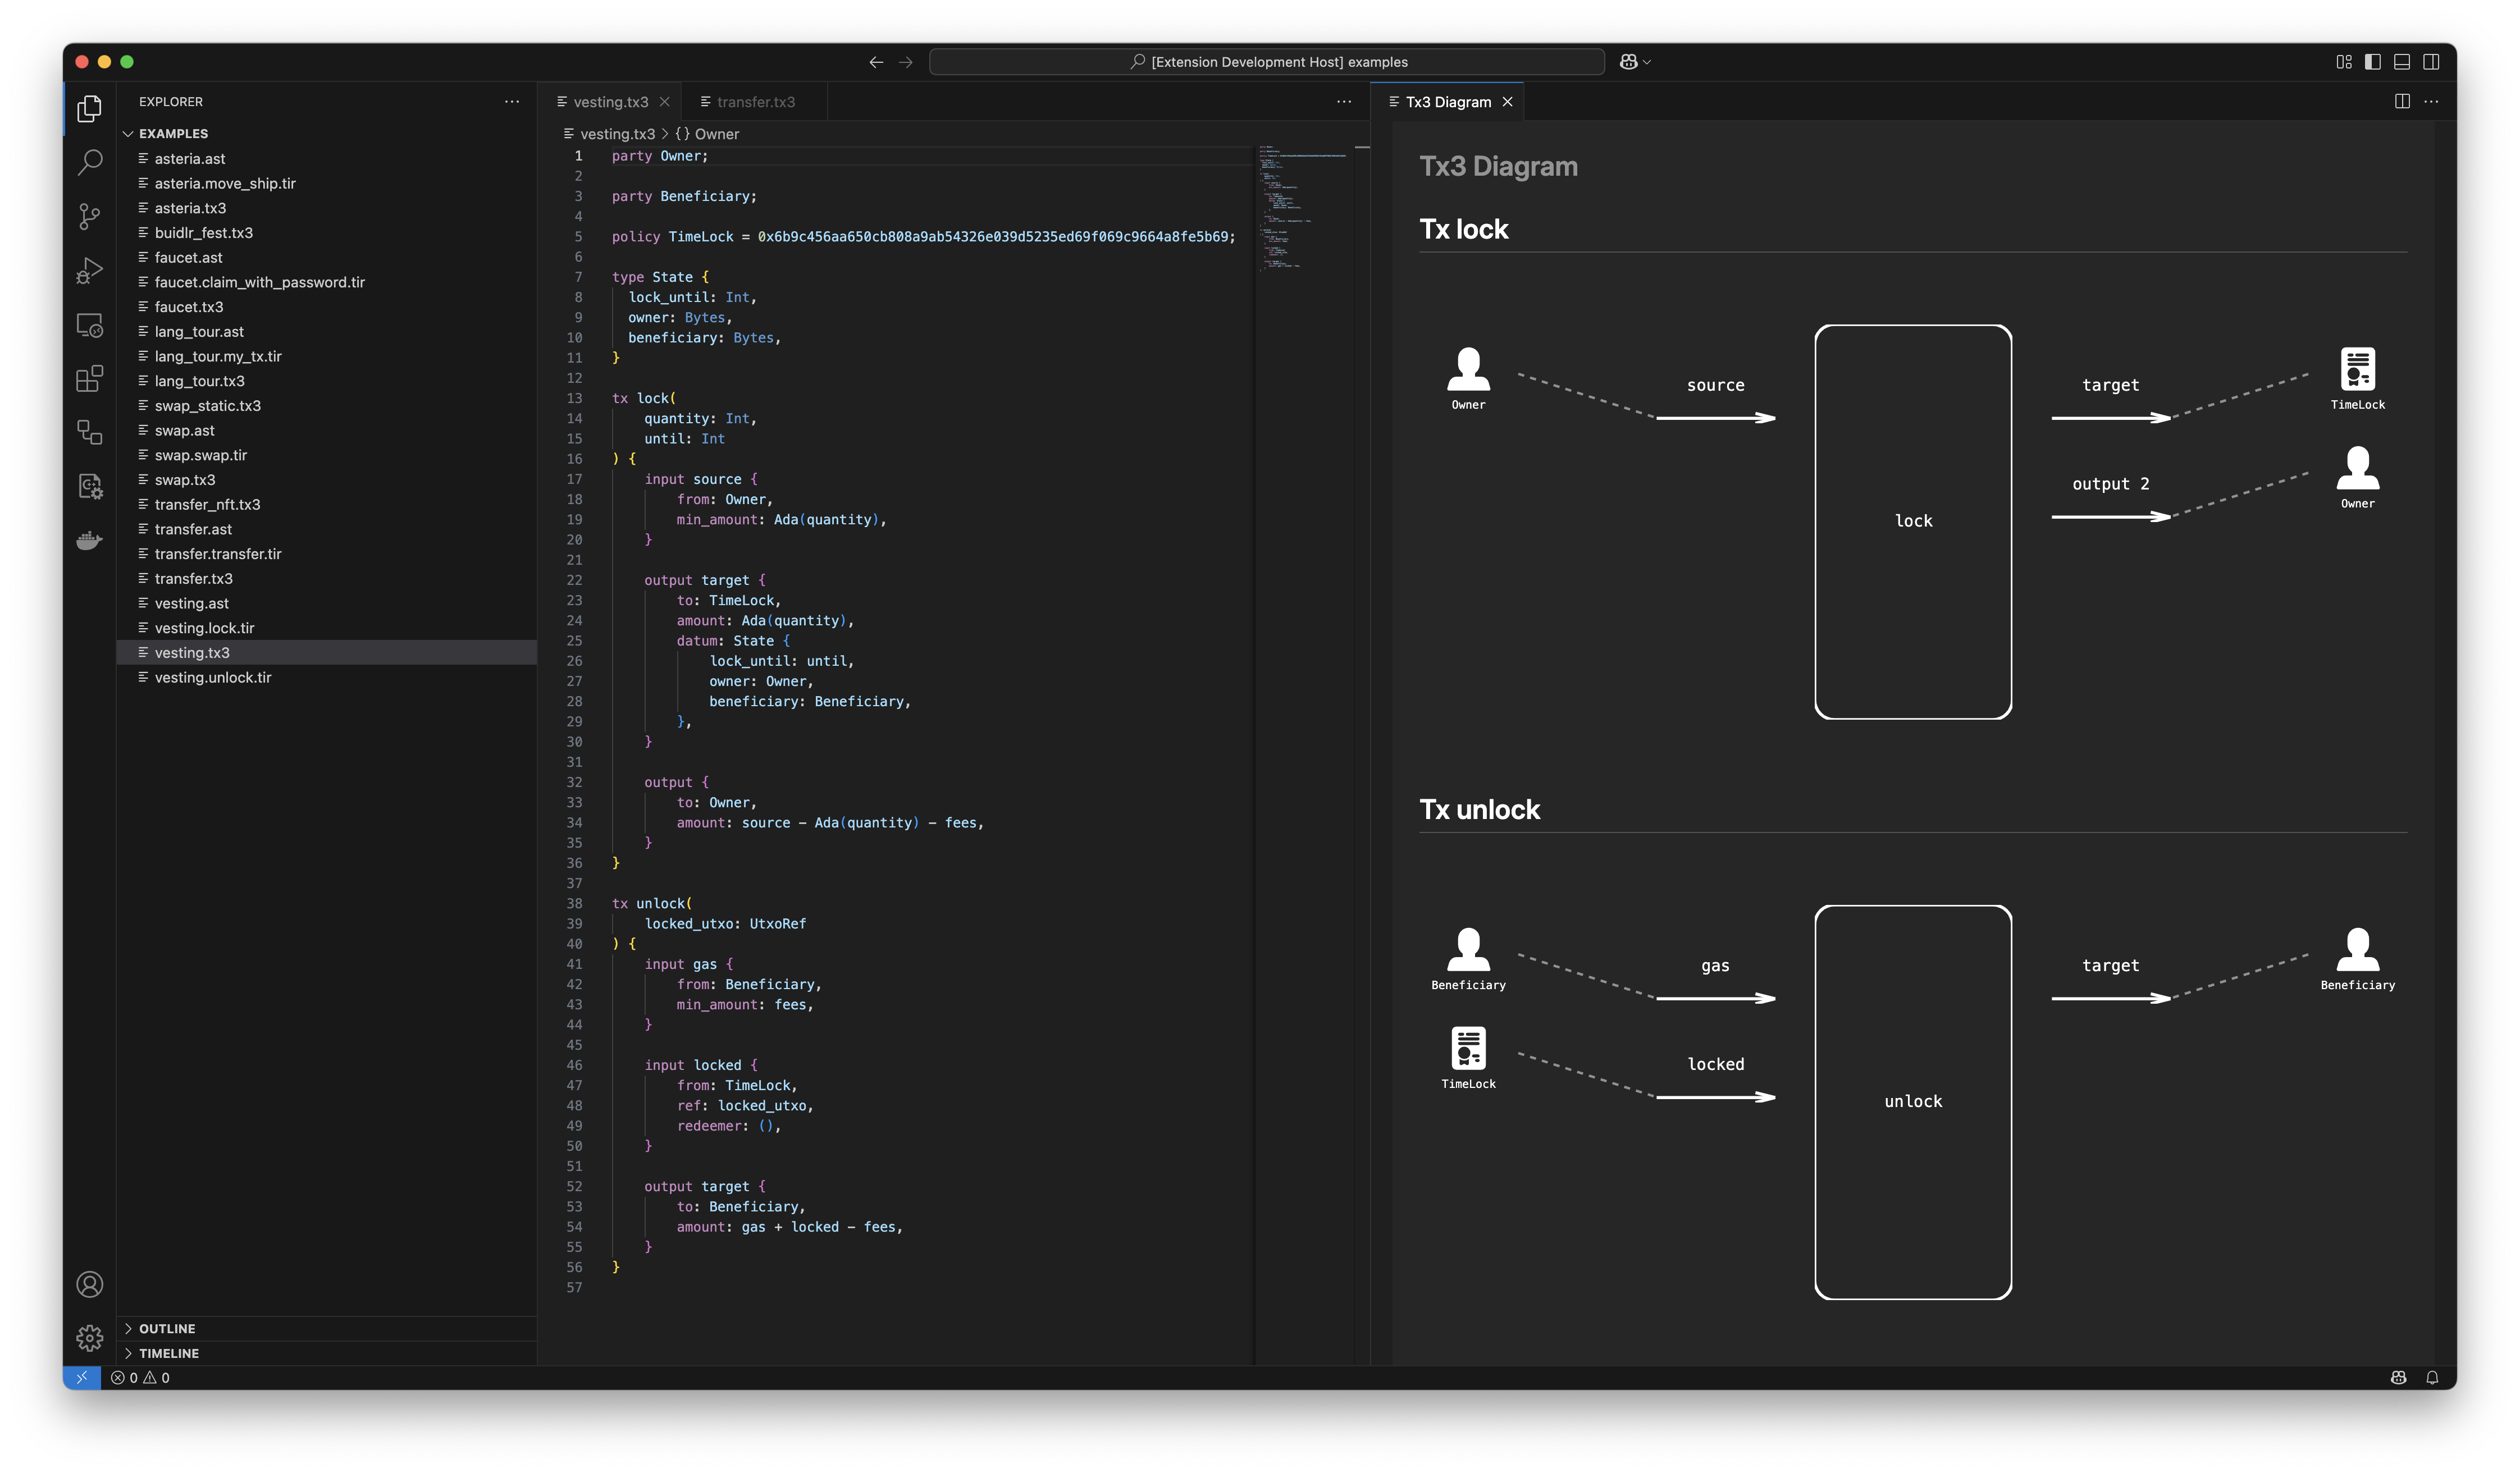Open the Search view in activity bar

90,162
